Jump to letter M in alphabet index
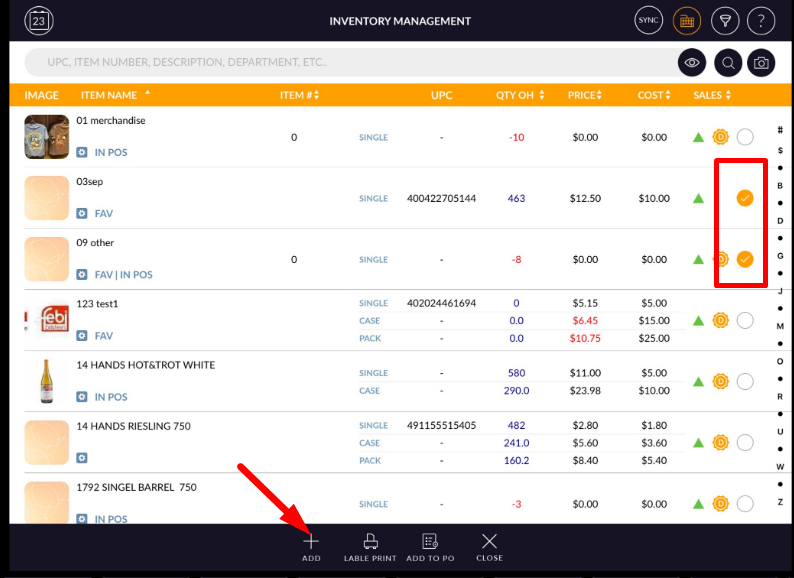 780,326
